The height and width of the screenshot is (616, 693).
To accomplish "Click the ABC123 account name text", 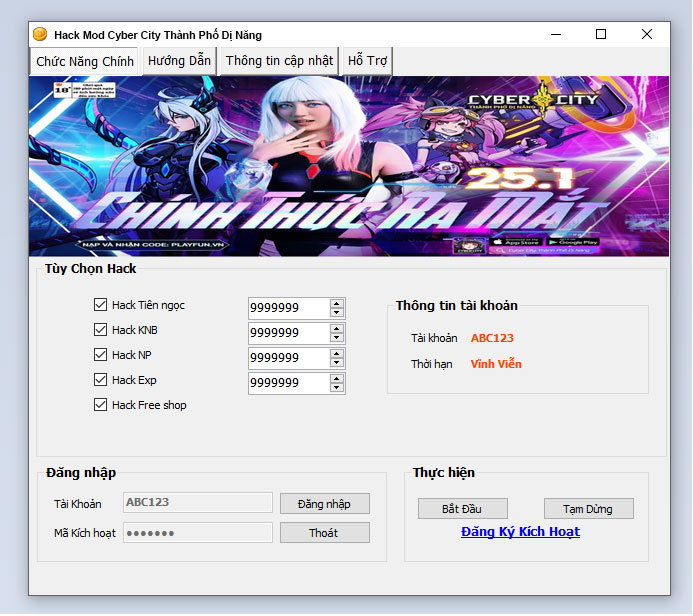I will tap(492, 338).
